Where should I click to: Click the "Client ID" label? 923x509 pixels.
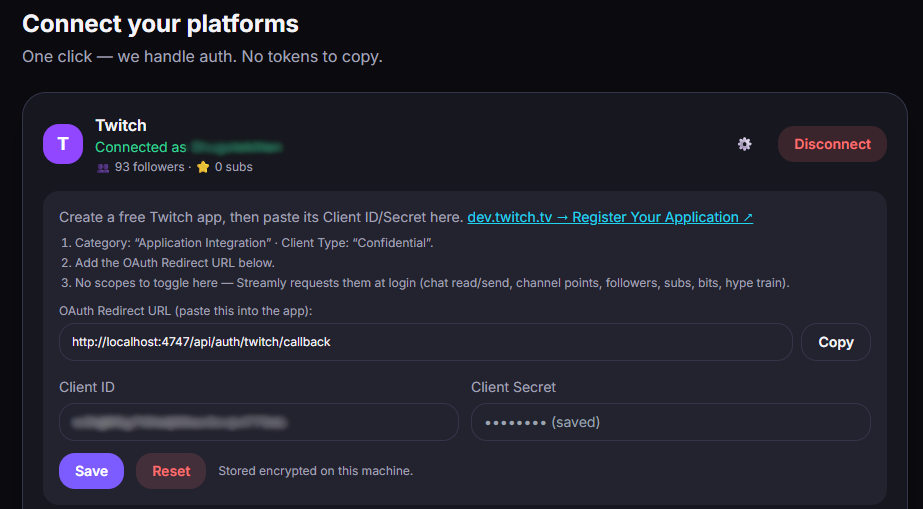point(87,387)
